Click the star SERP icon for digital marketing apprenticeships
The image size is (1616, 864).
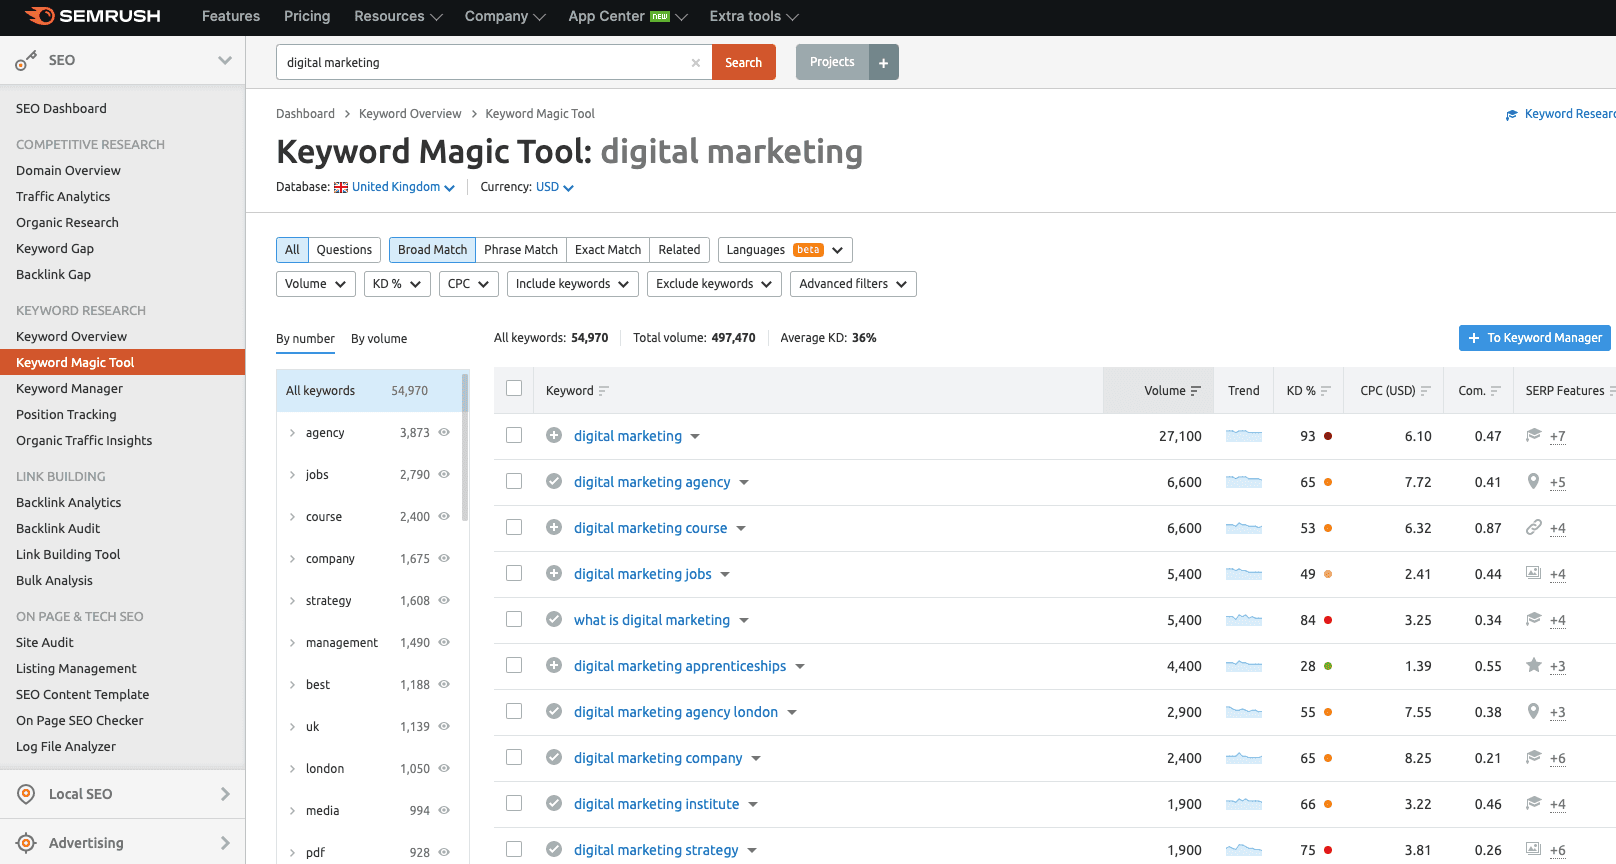(x=1533, y=665)
